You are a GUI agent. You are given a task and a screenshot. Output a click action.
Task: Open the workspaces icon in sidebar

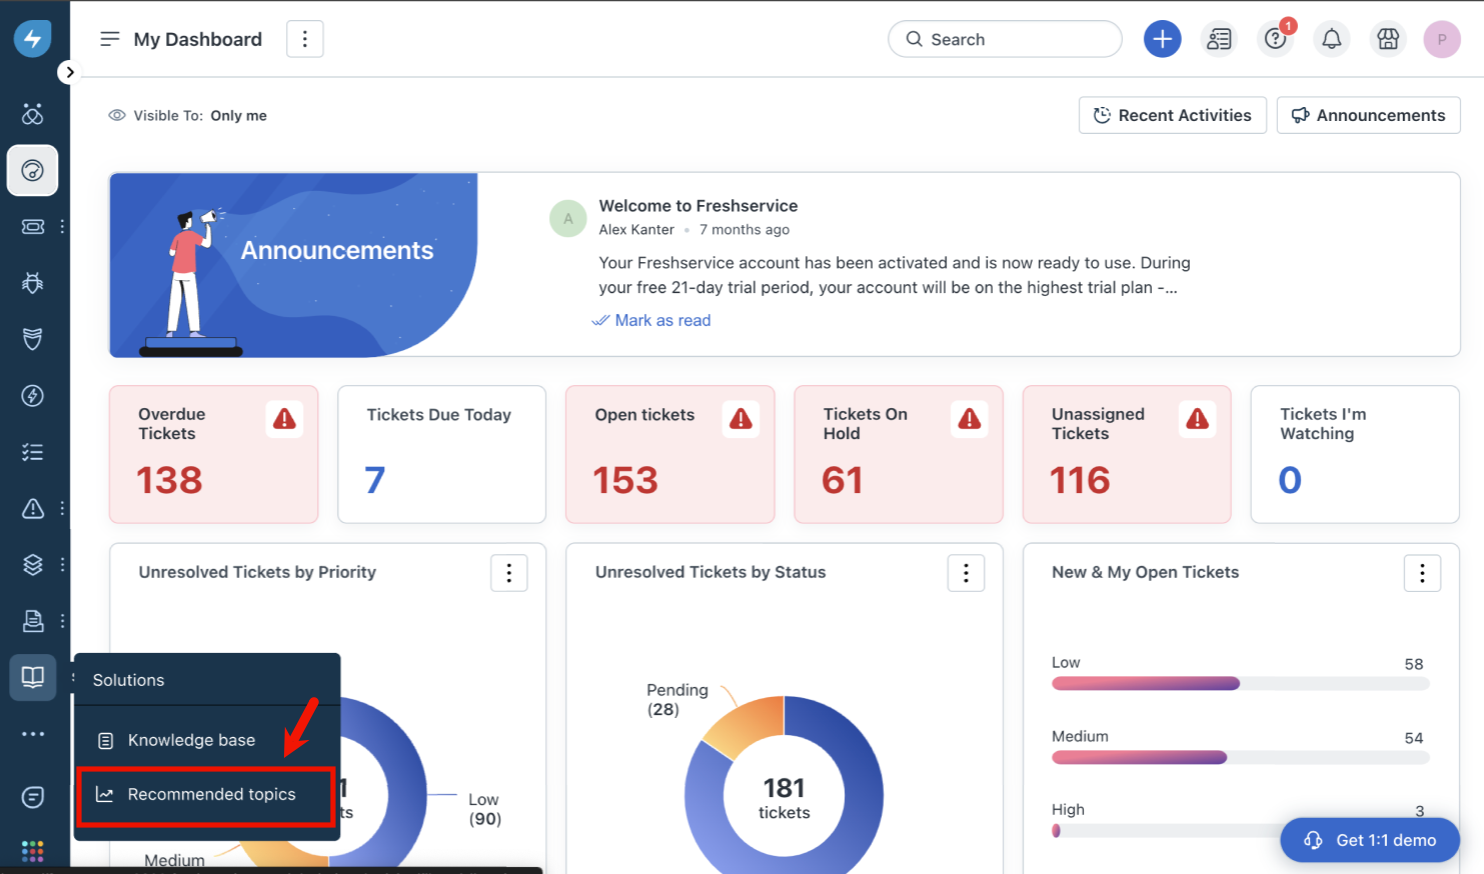coord(33,114)
